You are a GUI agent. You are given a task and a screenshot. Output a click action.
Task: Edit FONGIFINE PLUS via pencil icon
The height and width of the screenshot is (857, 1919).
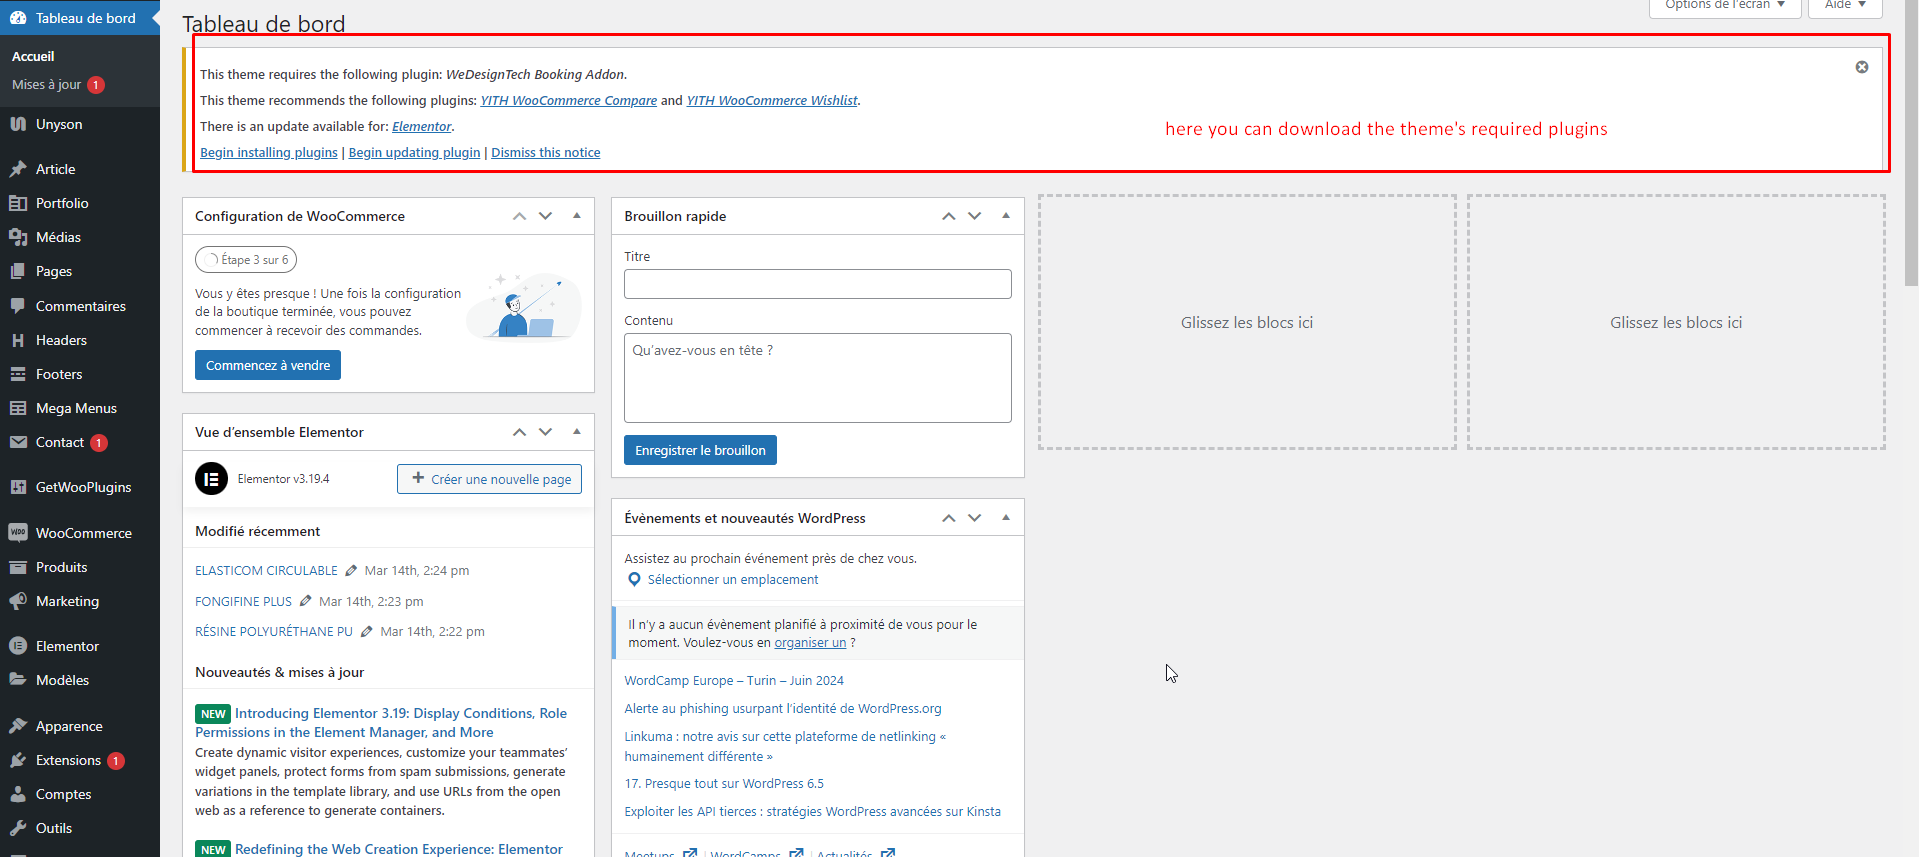(306, 601)
